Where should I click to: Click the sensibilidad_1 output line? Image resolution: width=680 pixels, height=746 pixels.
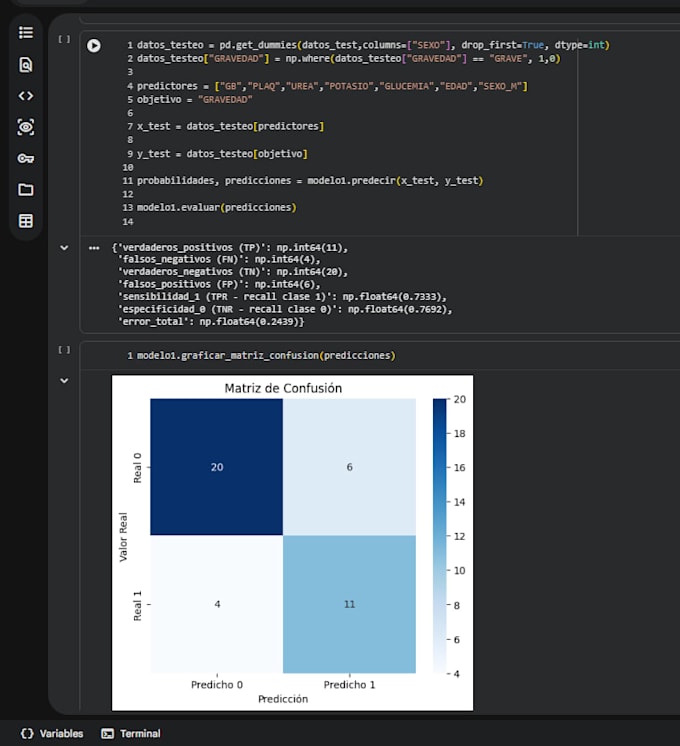(x=282, y=296)
